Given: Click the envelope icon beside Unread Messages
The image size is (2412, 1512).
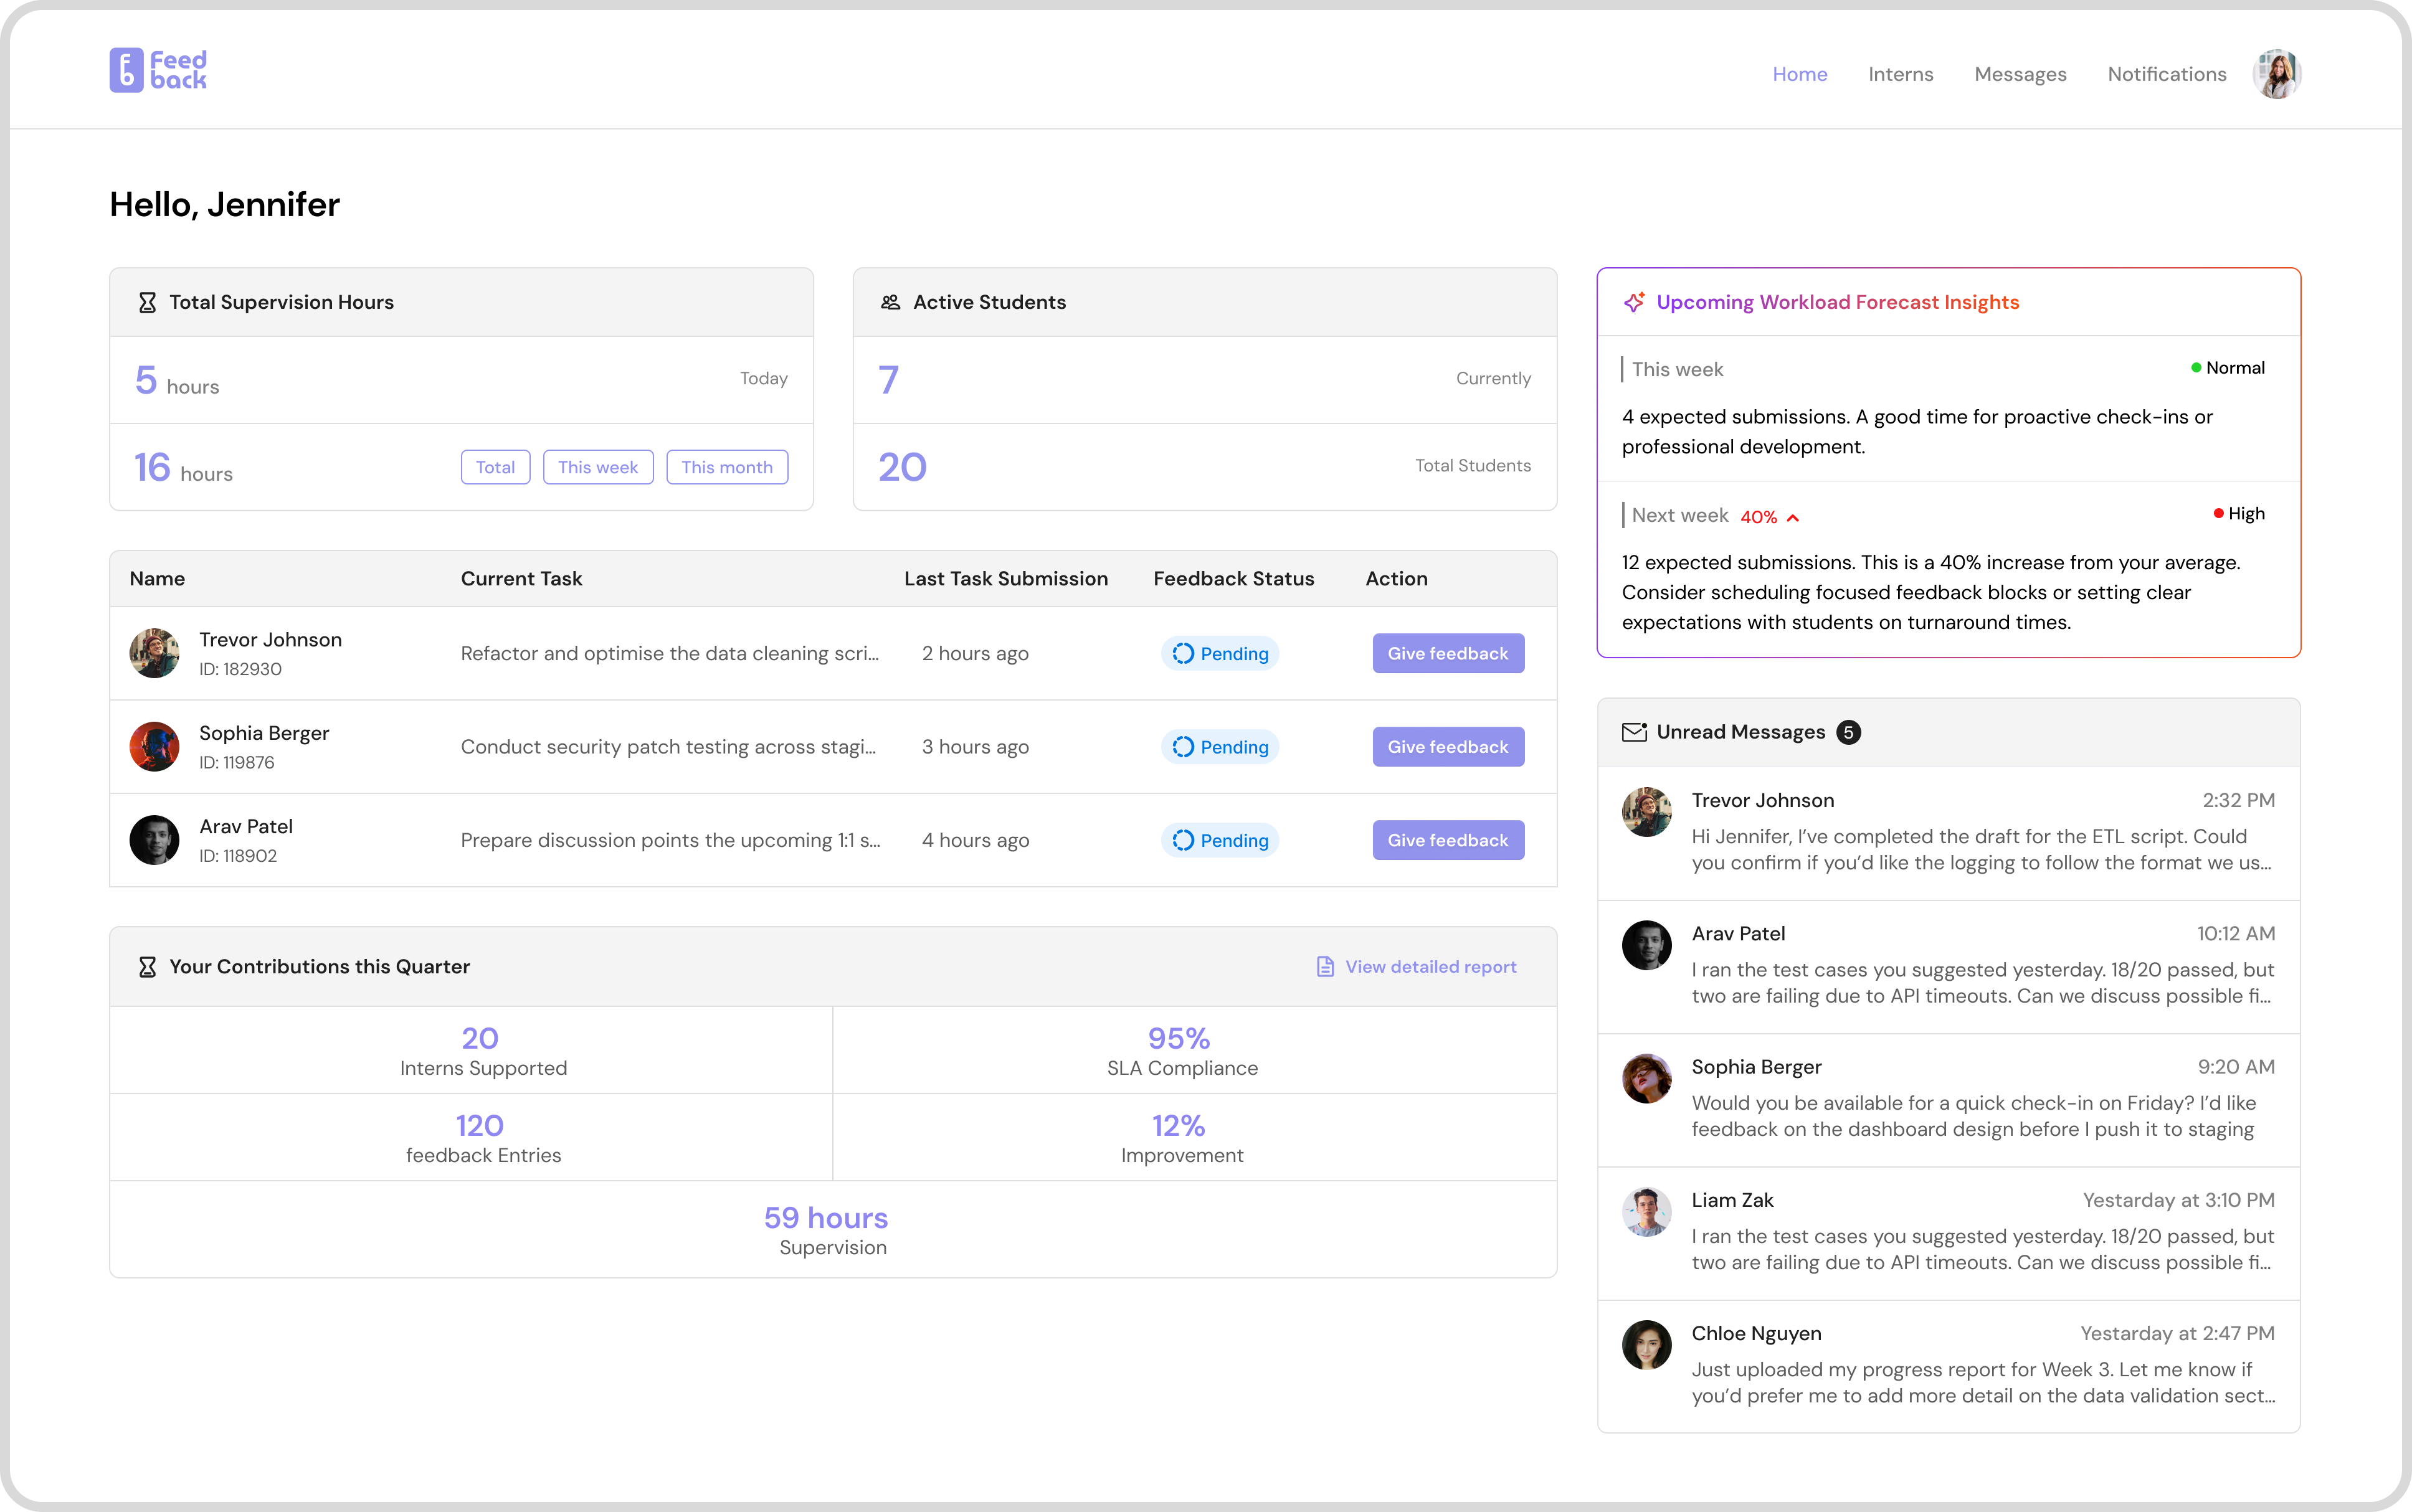Looking at the screenshot, I should [x=1634, y=732].
